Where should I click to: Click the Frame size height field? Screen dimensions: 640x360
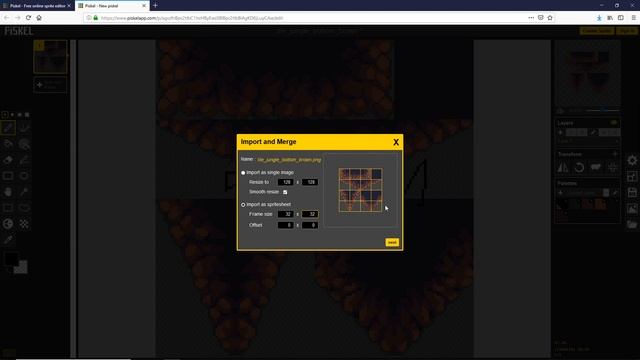coord(310,214)
